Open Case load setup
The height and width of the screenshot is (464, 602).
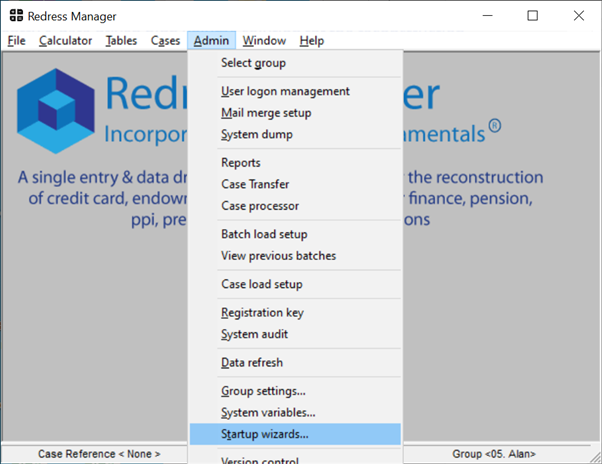[x=295, y=284]
